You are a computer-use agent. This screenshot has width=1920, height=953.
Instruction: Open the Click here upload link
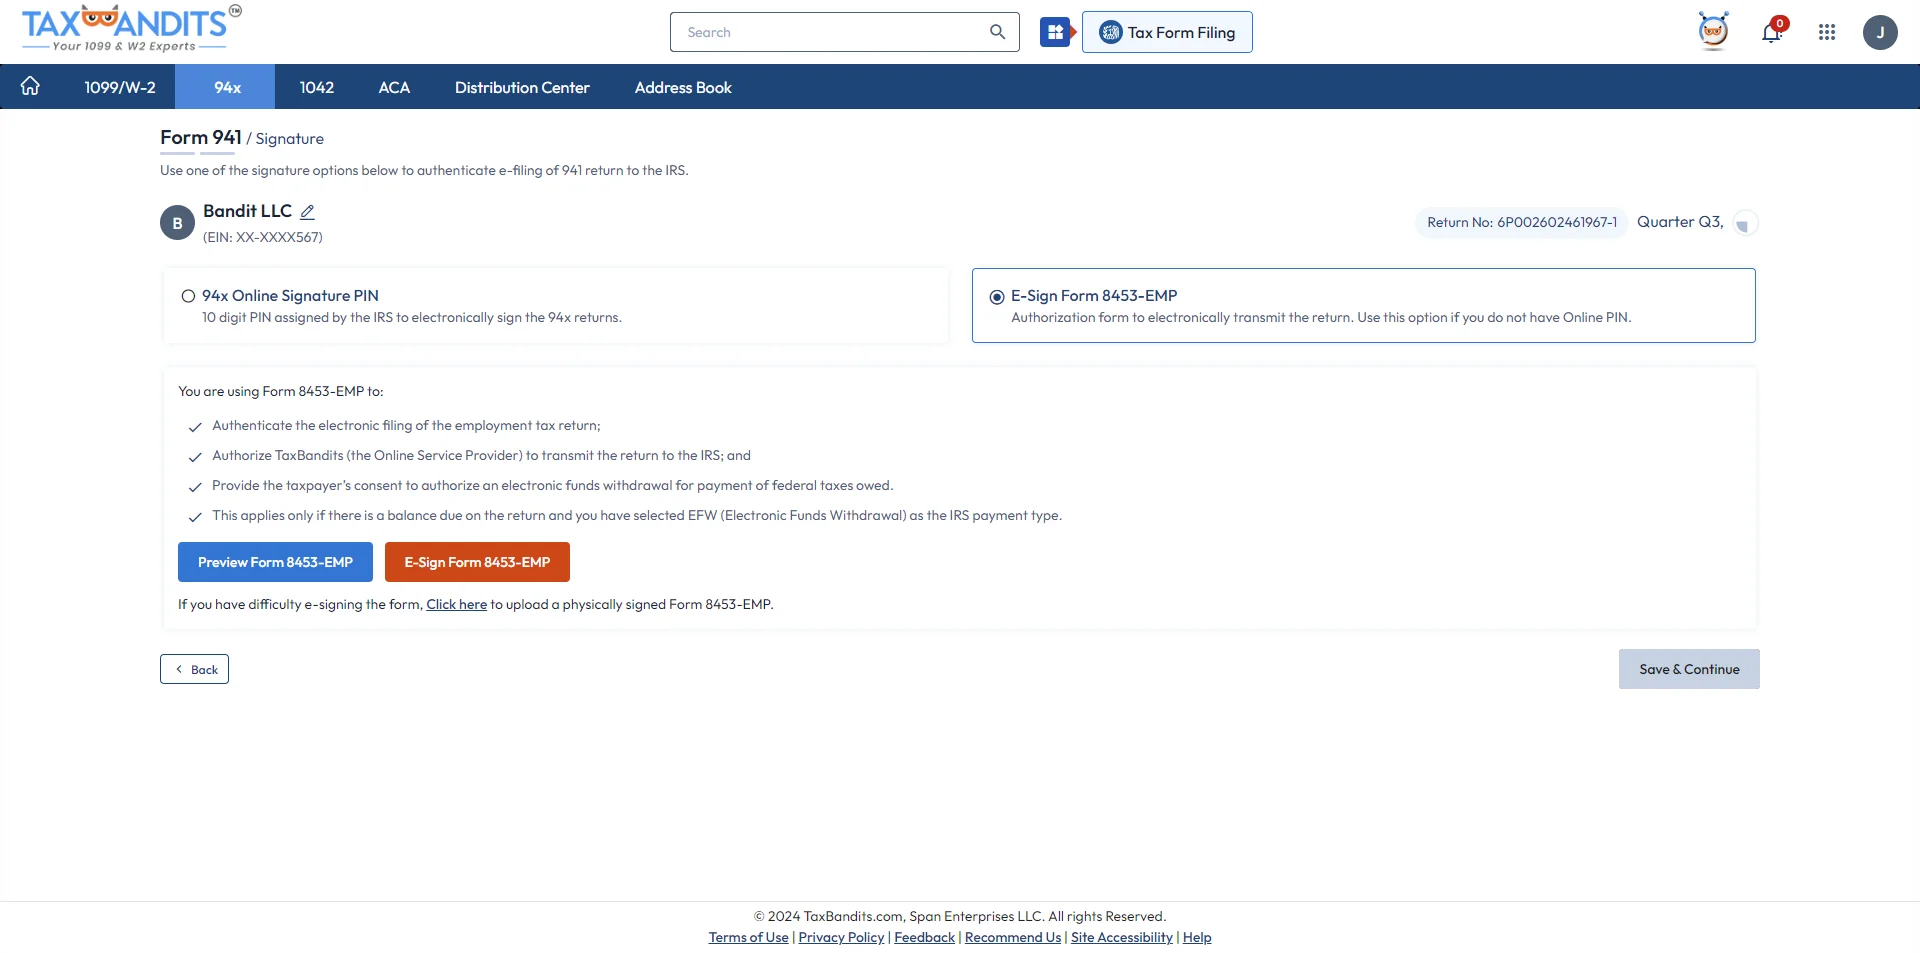point(456,604)
